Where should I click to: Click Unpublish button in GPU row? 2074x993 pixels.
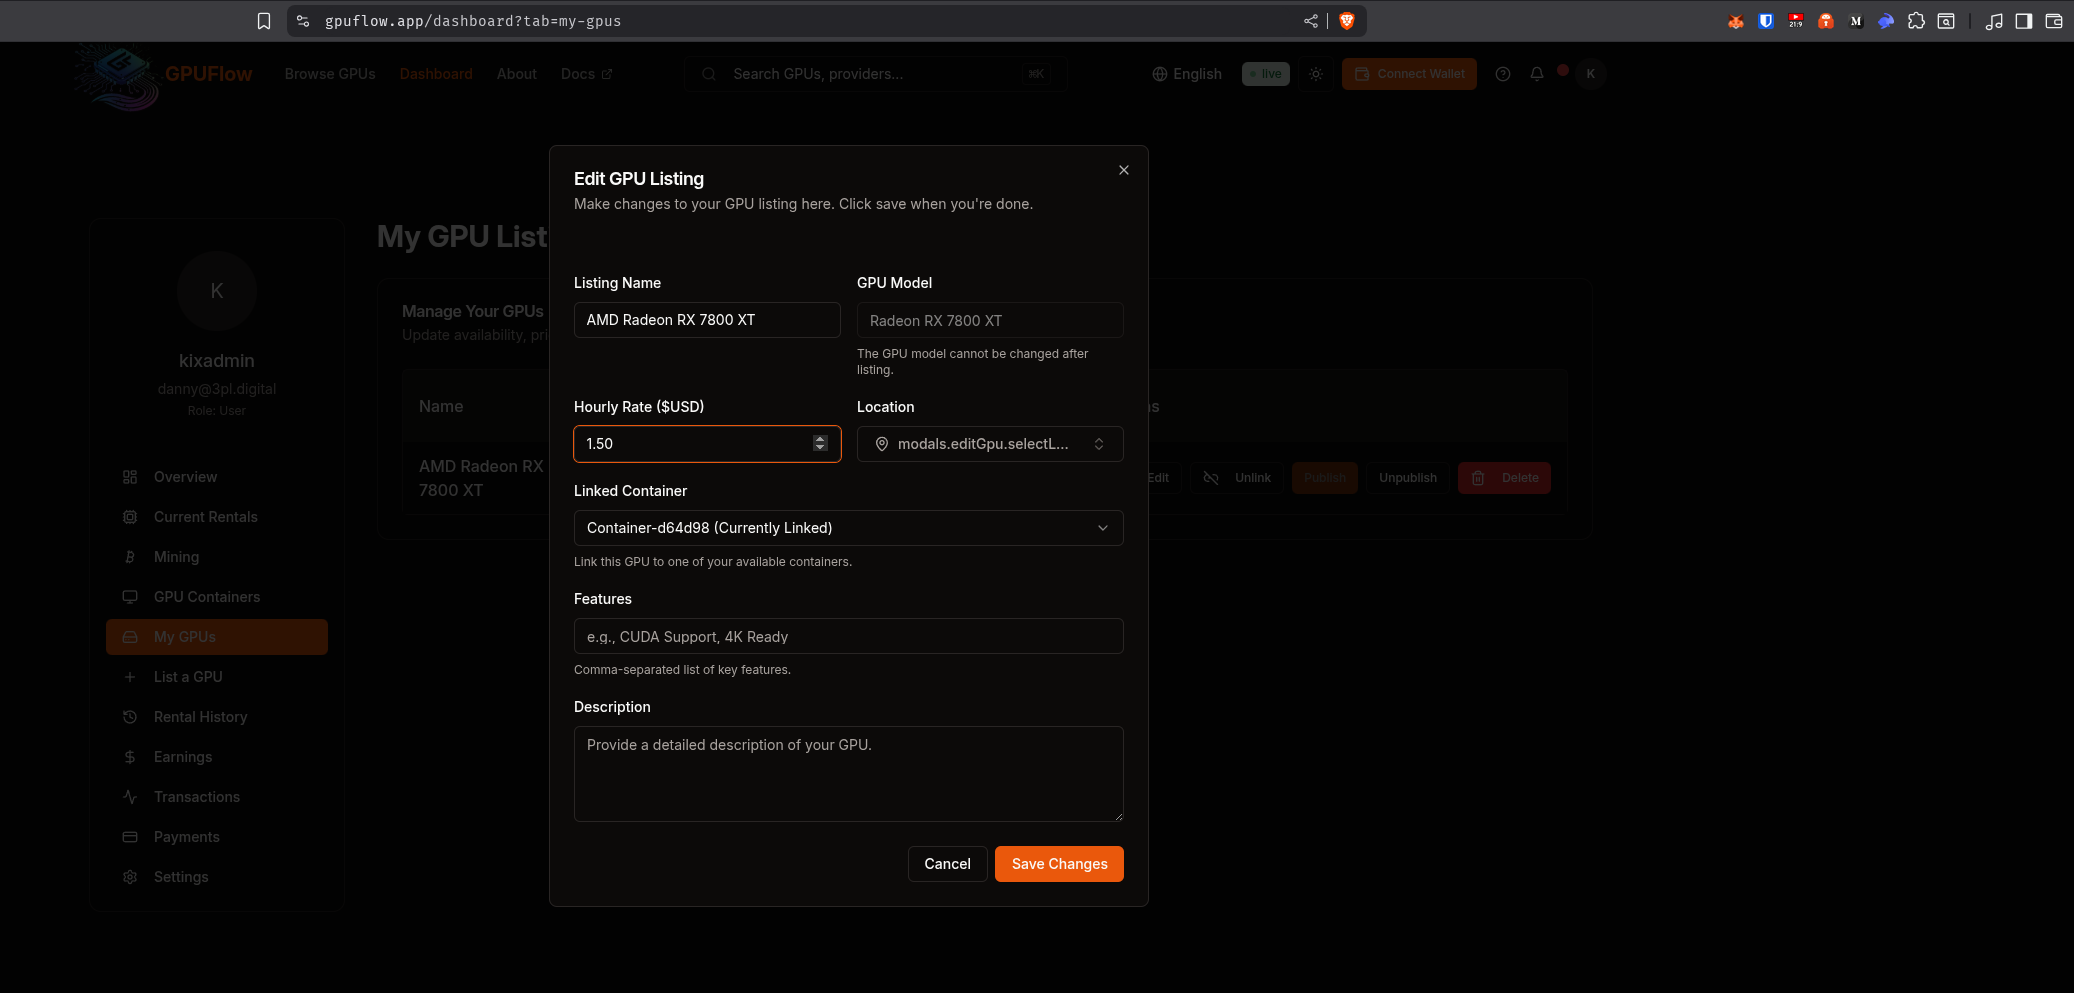coord(1408,478)
